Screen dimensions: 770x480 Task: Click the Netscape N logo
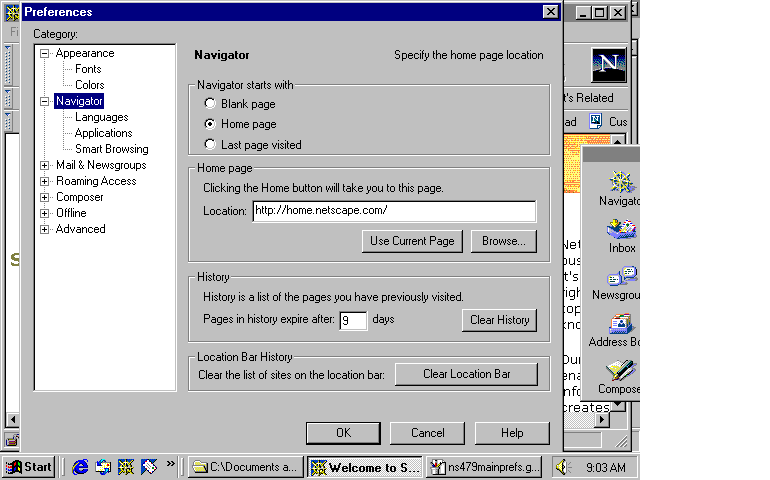pyautogui.click(x=609, y=65)
